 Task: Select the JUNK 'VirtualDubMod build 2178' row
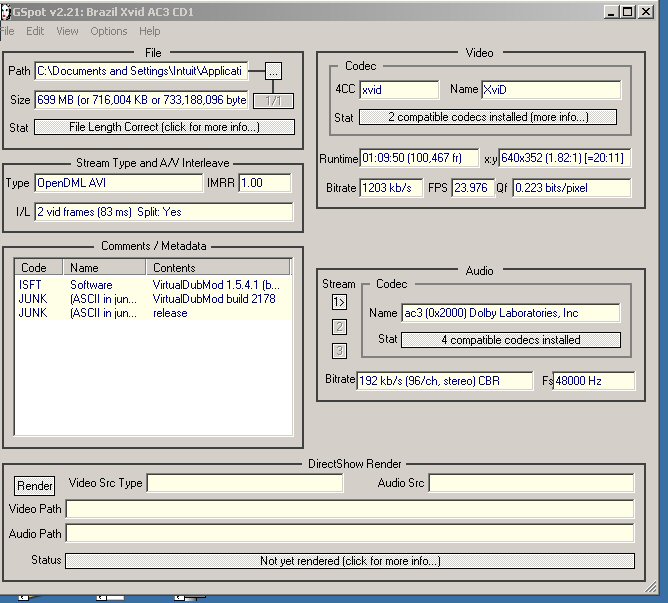click(153, 299)
